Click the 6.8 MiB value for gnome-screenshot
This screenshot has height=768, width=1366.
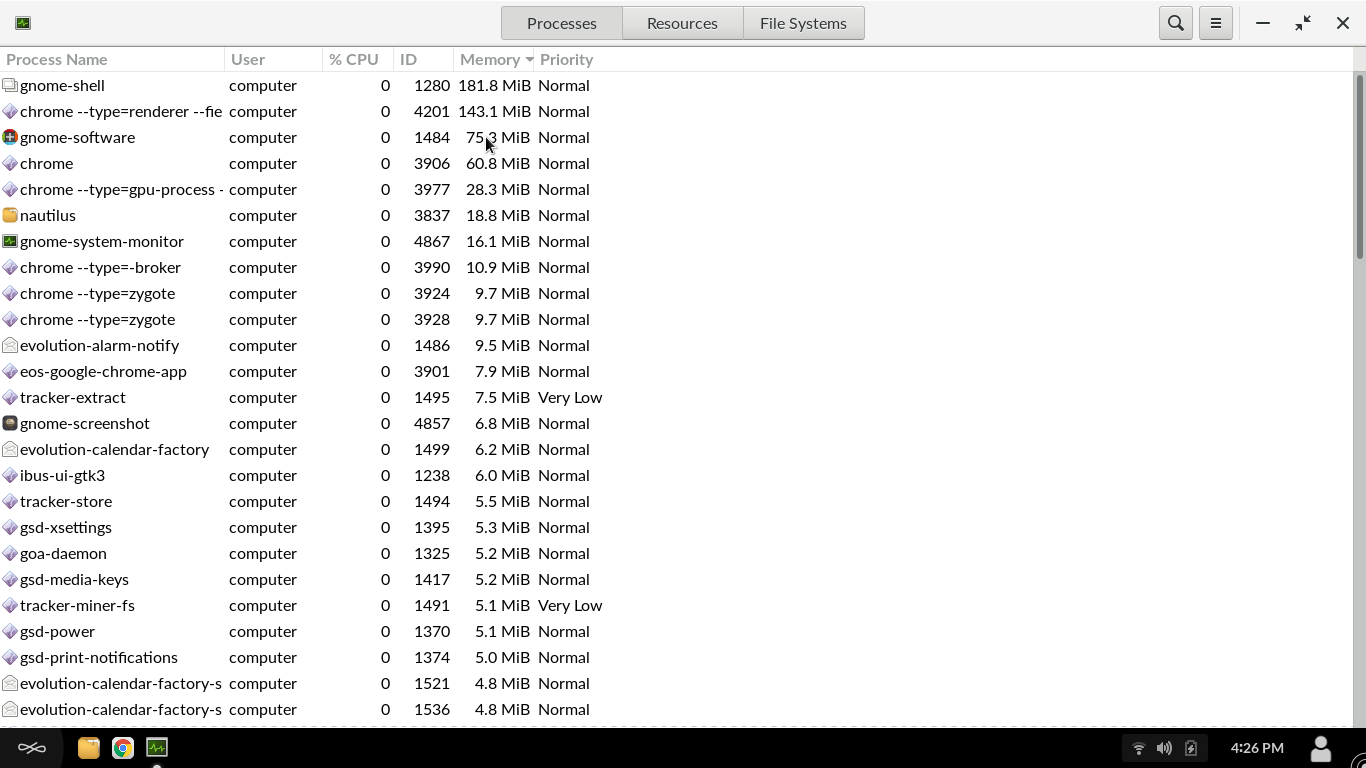point(502,423)
